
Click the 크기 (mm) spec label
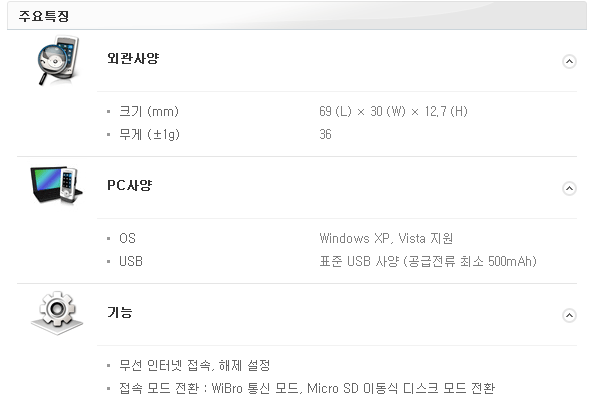click(x=149, y=111)
